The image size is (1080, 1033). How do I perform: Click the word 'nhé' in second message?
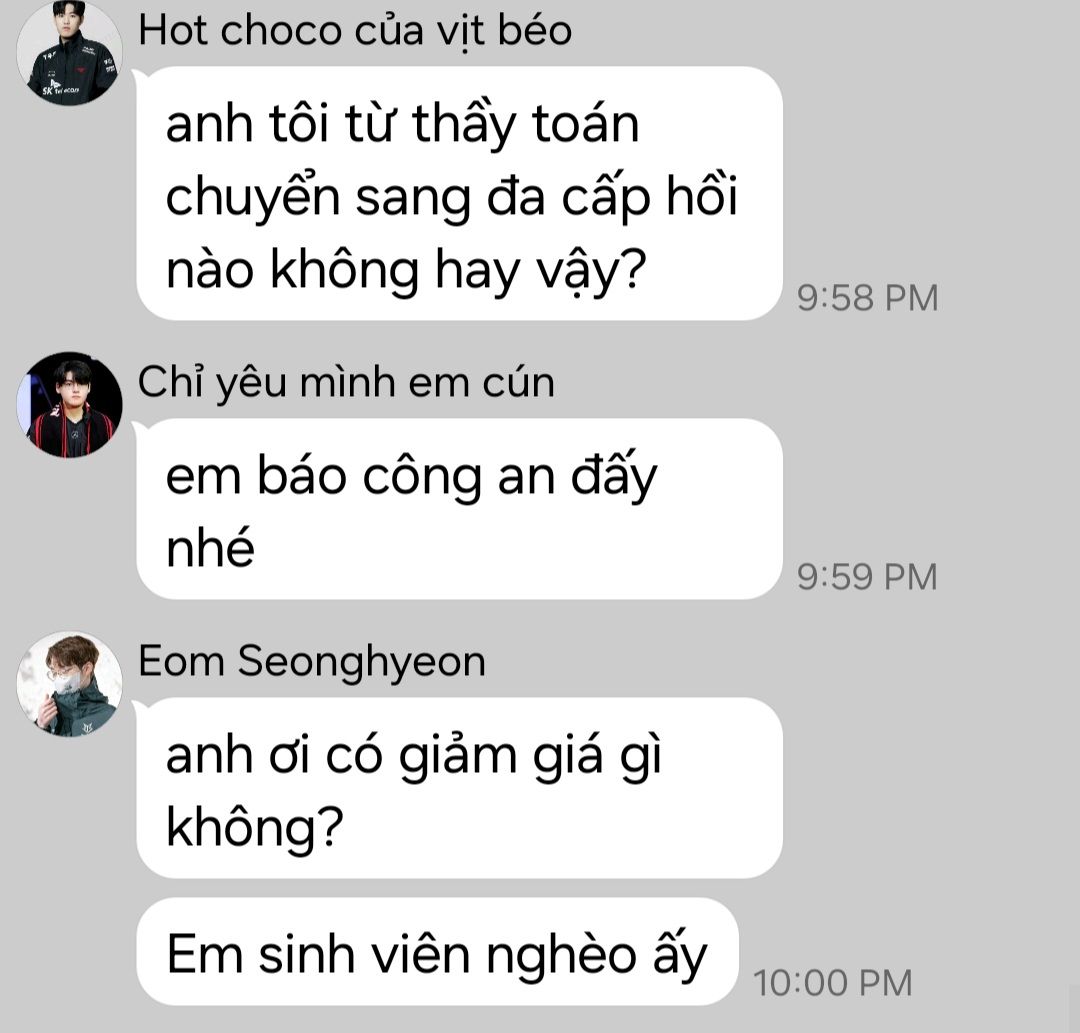click(x=210, y=548)
